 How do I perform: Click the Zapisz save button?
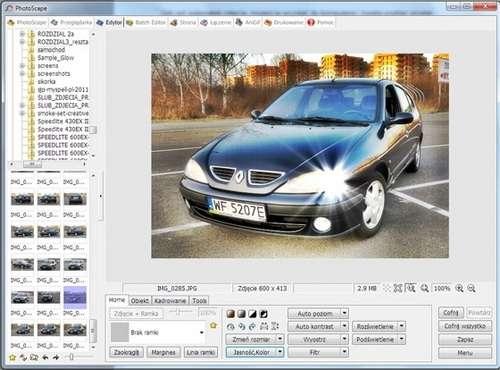click(x=465, y=339)
